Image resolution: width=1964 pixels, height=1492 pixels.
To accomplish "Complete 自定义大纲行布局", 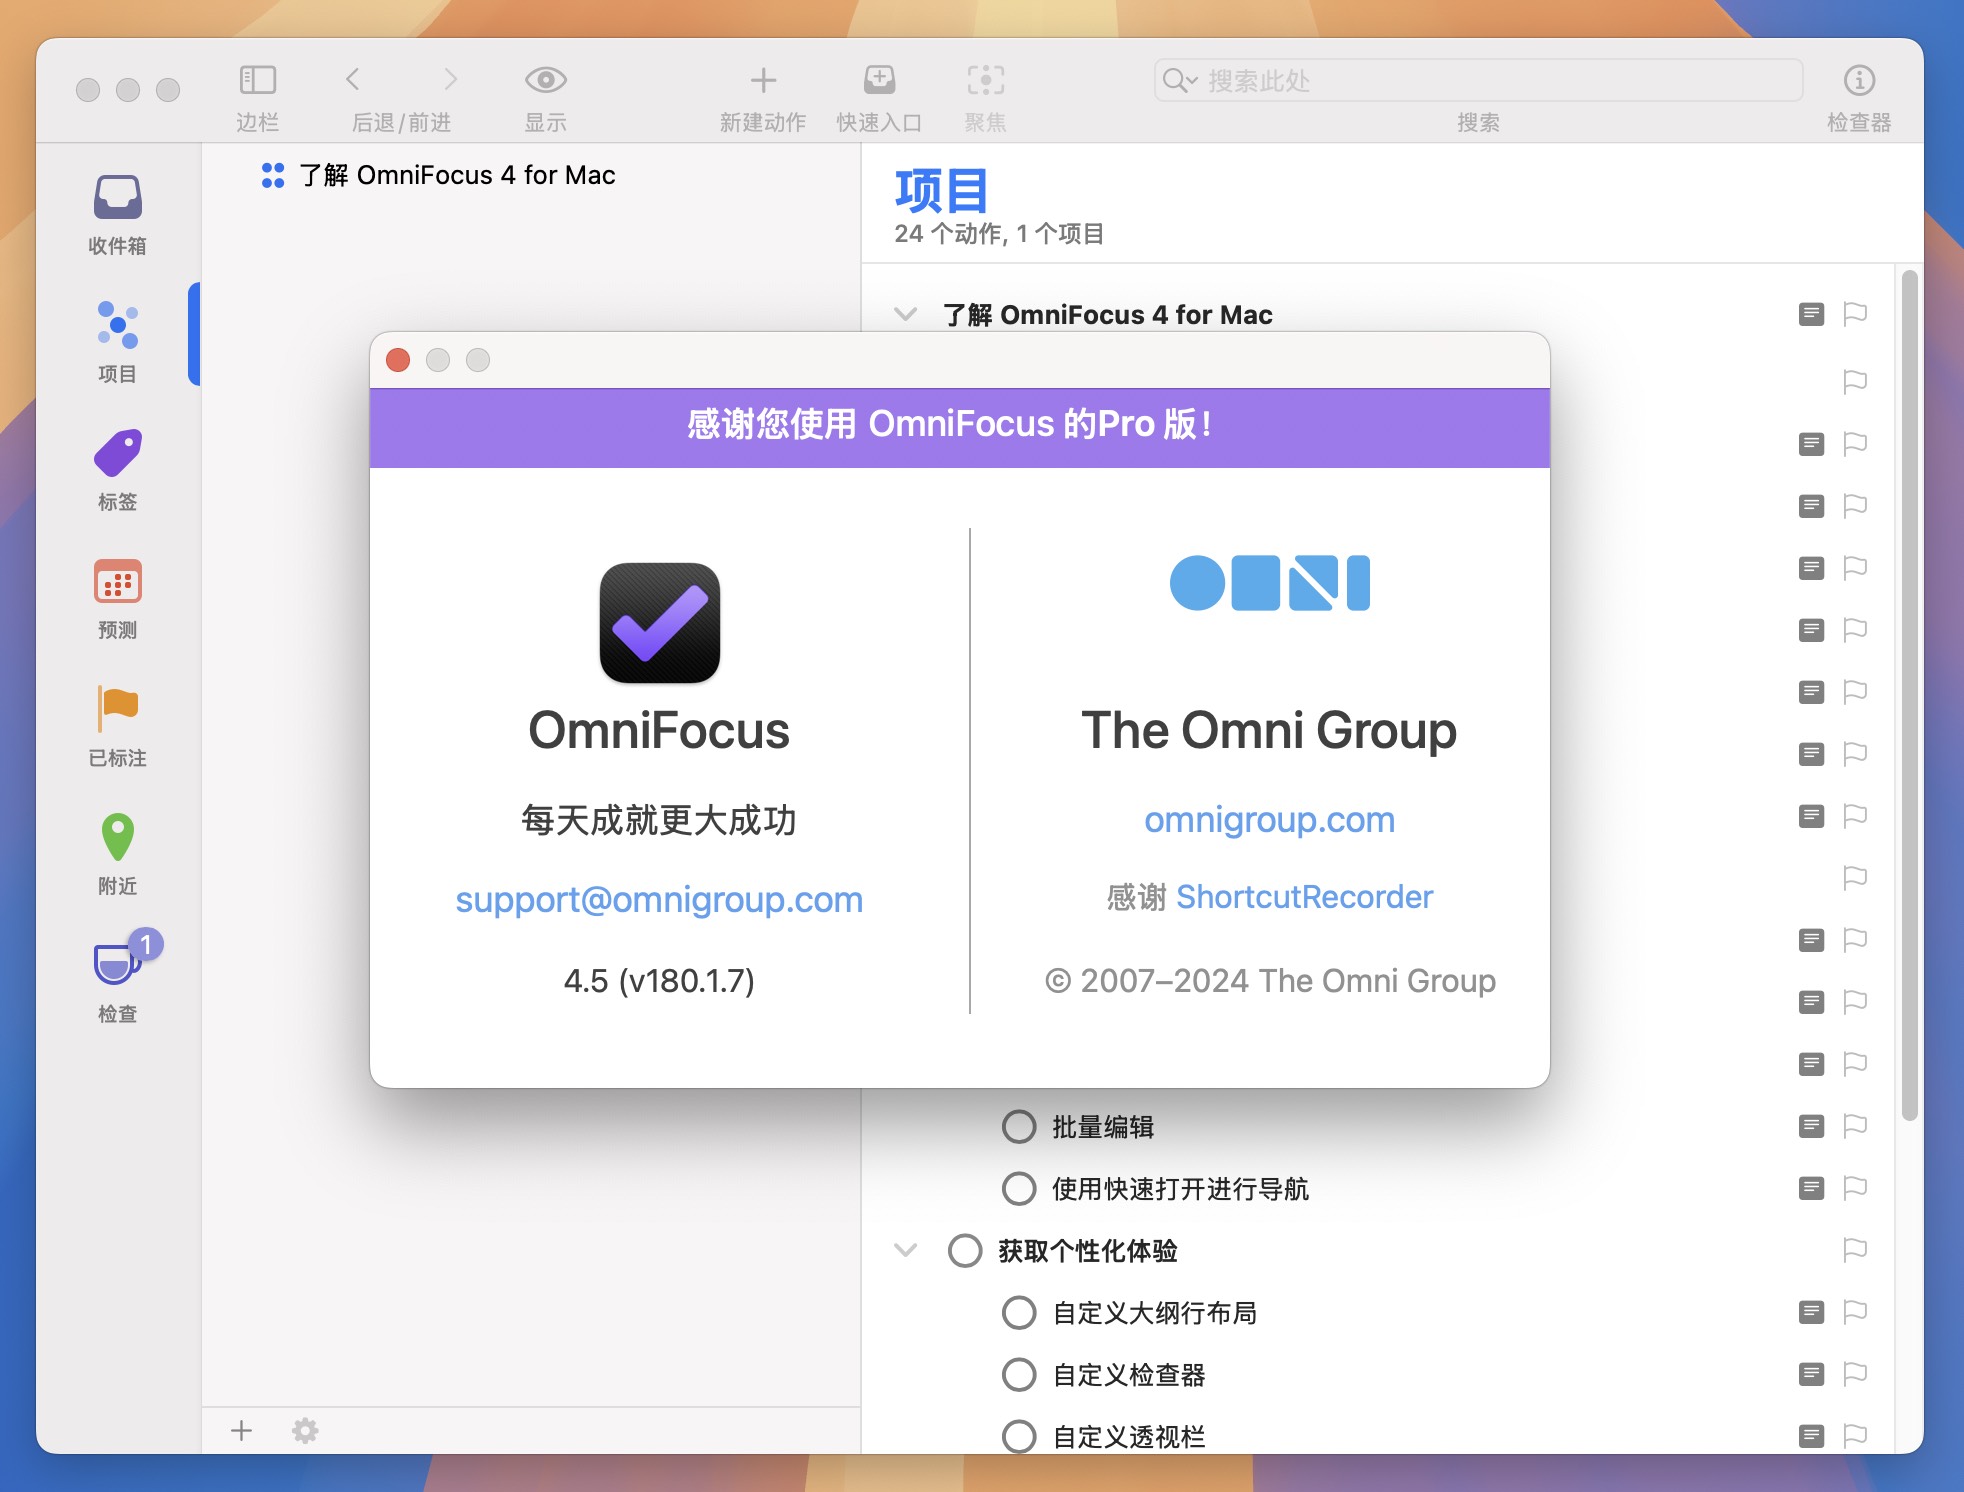I will pyautogui.click(x=1019, y=1313).
